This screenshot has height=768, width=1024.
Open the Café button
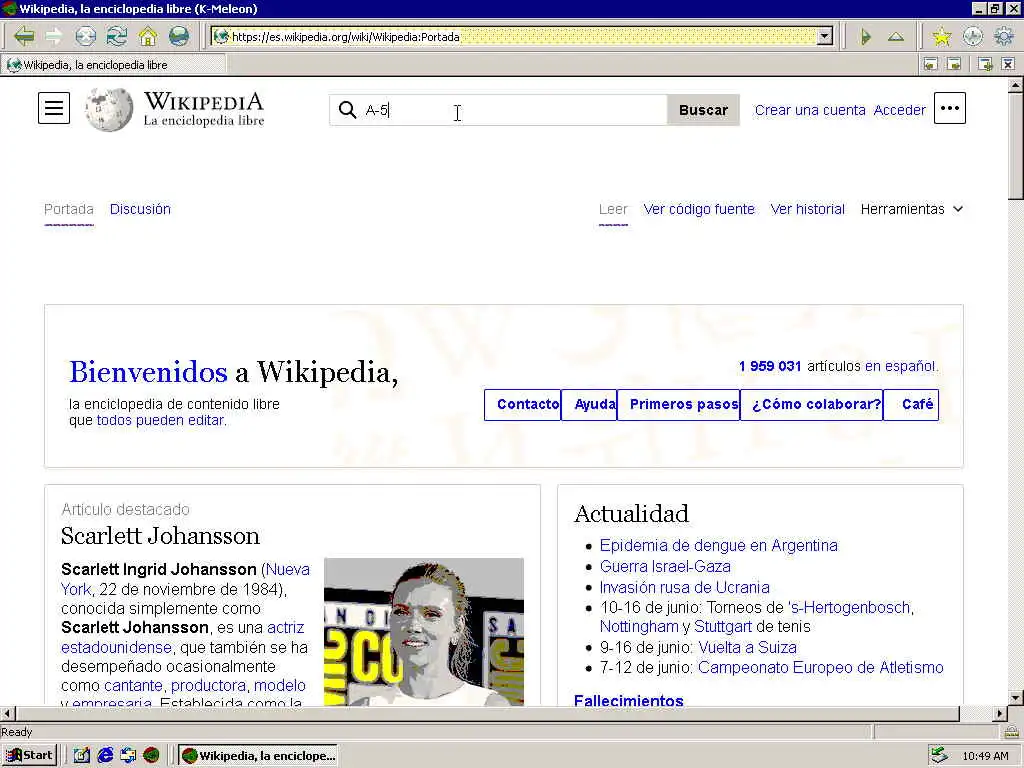point(911,404)
